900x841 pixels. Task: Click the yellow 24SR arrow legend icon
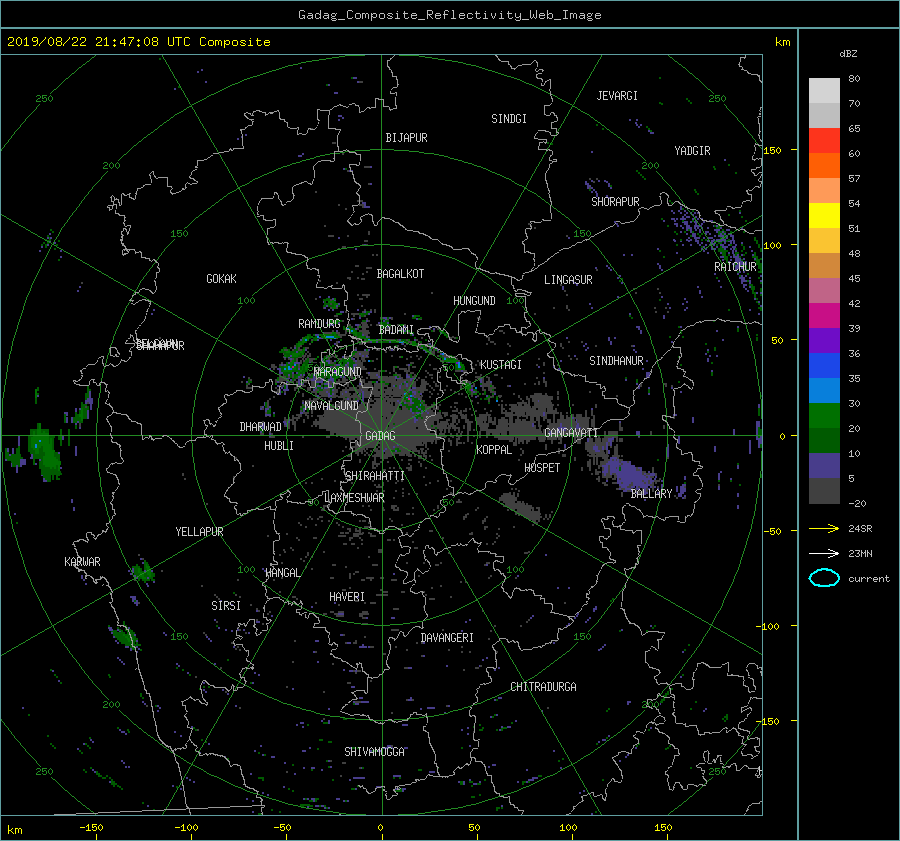(824, 528)
